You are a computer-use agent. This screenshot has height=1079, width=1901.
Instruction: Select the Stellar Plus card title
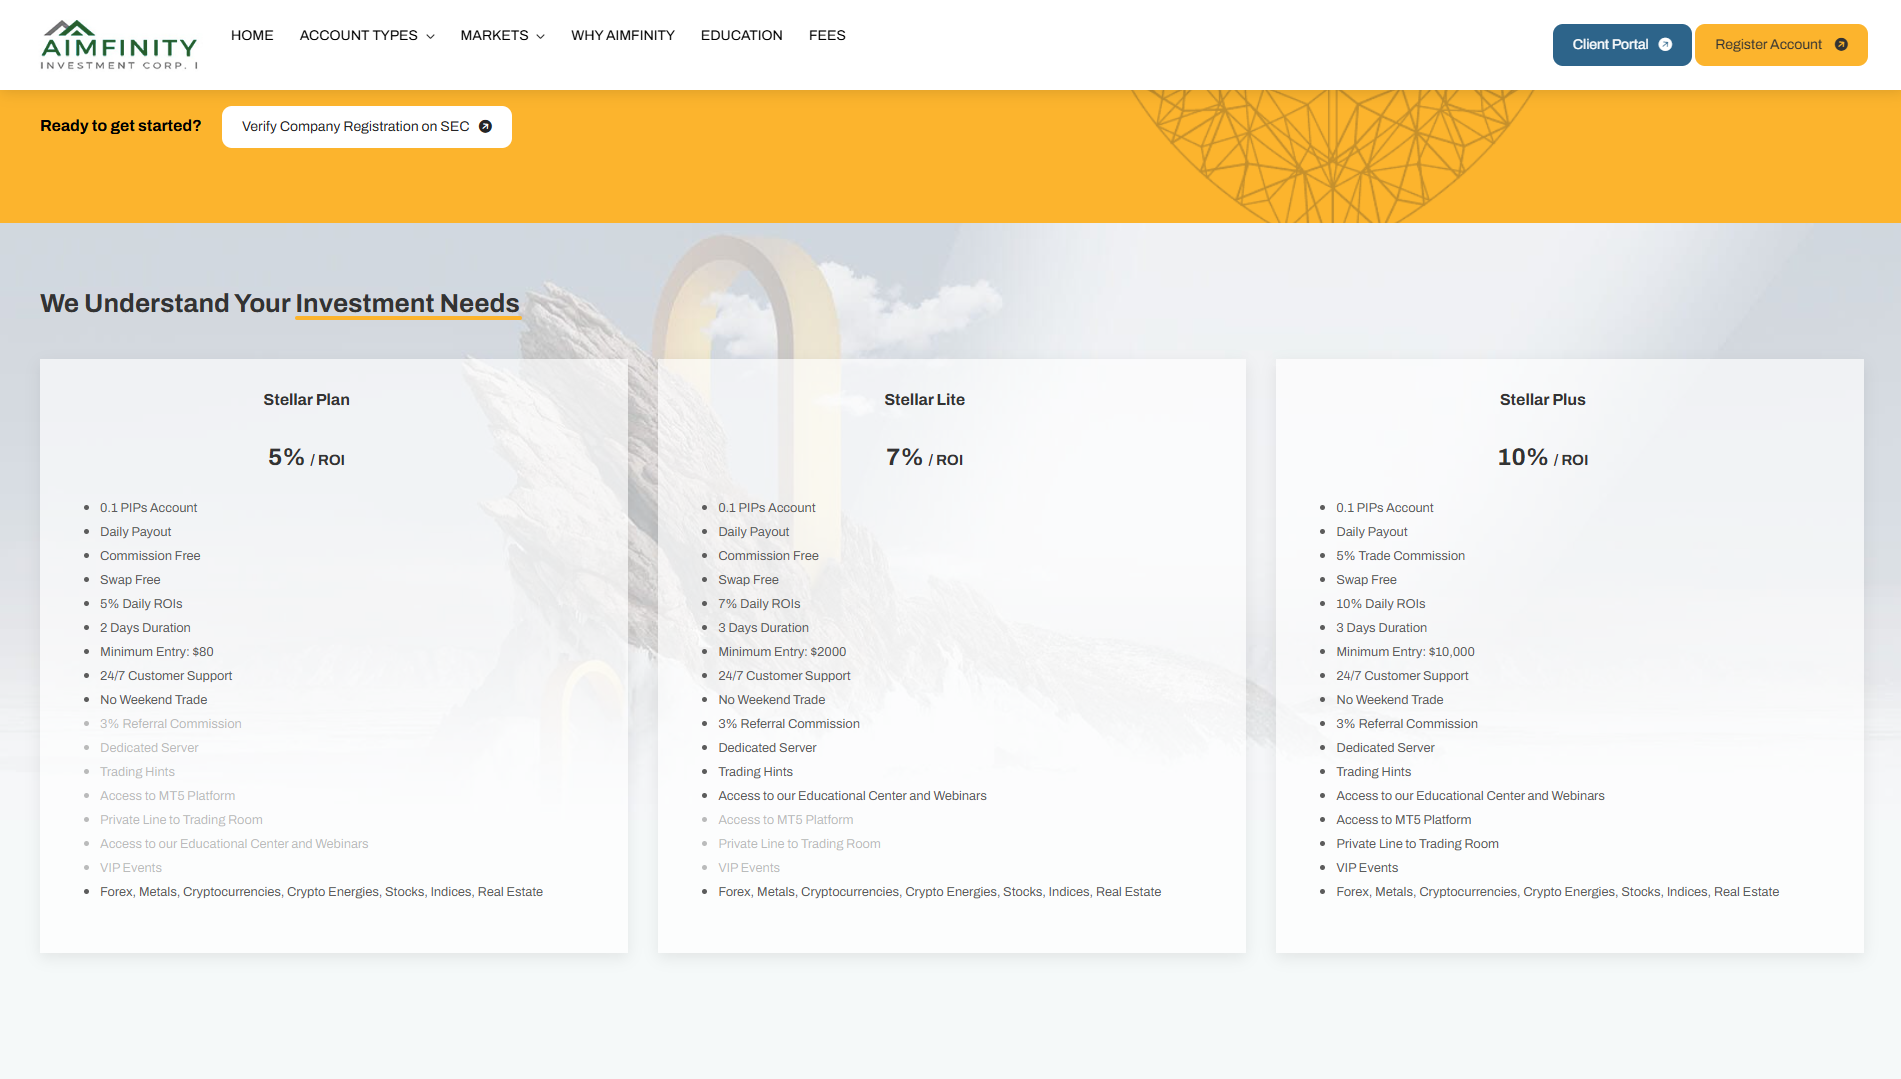(x=1542, y=400)
